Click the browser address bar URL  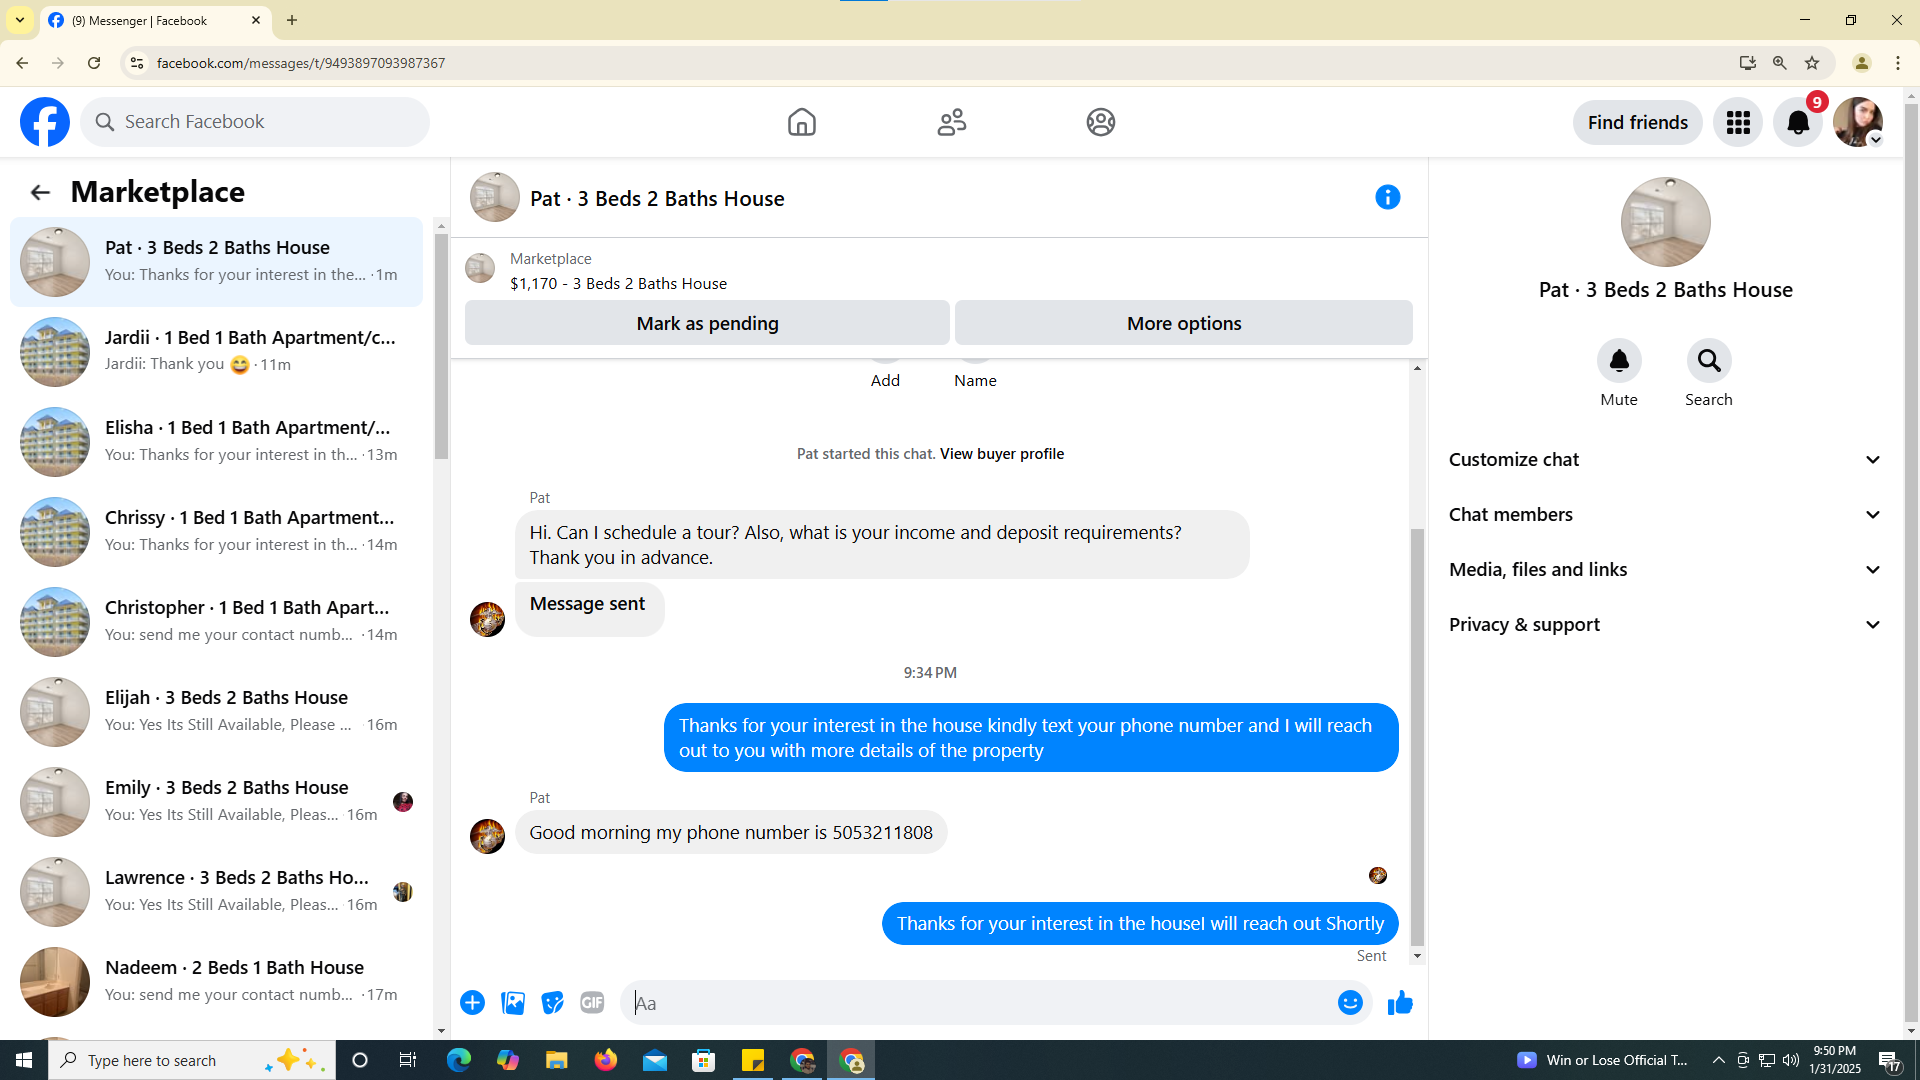click(301, 63)
